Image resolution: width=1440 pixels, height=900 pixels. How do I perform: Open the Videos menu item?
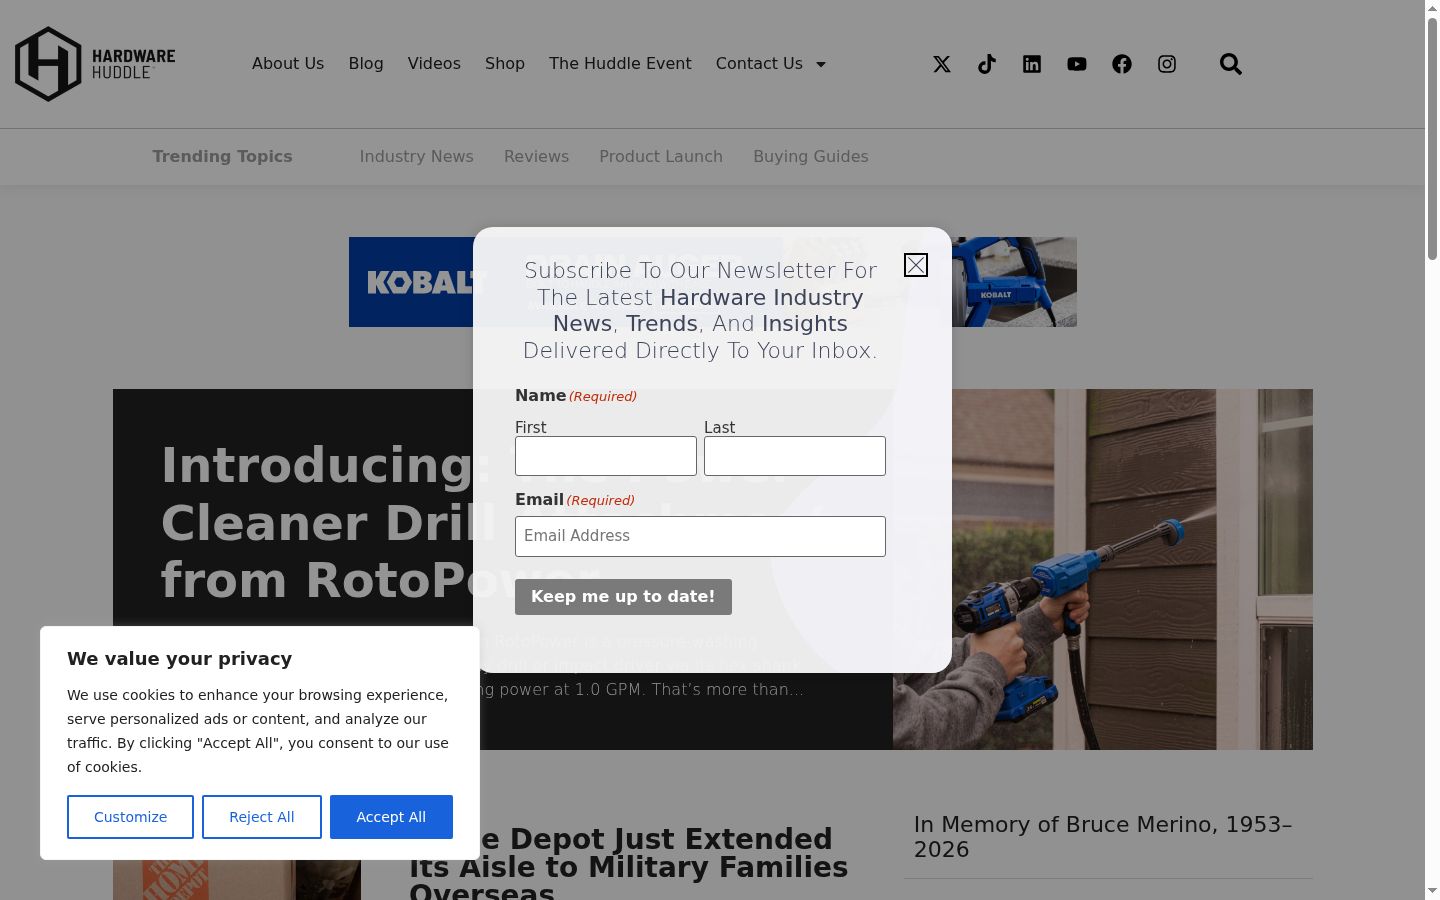click(x=434, y=63)
